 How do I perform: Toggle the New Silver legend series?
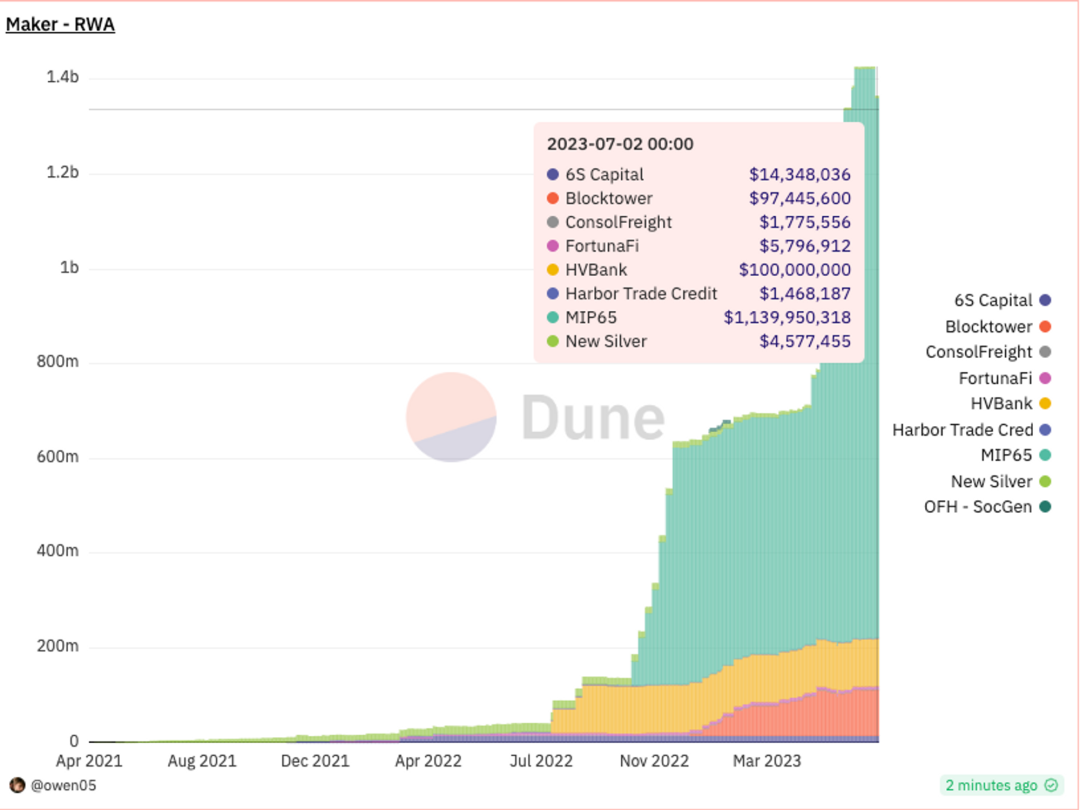click(x=1001, y=481)
